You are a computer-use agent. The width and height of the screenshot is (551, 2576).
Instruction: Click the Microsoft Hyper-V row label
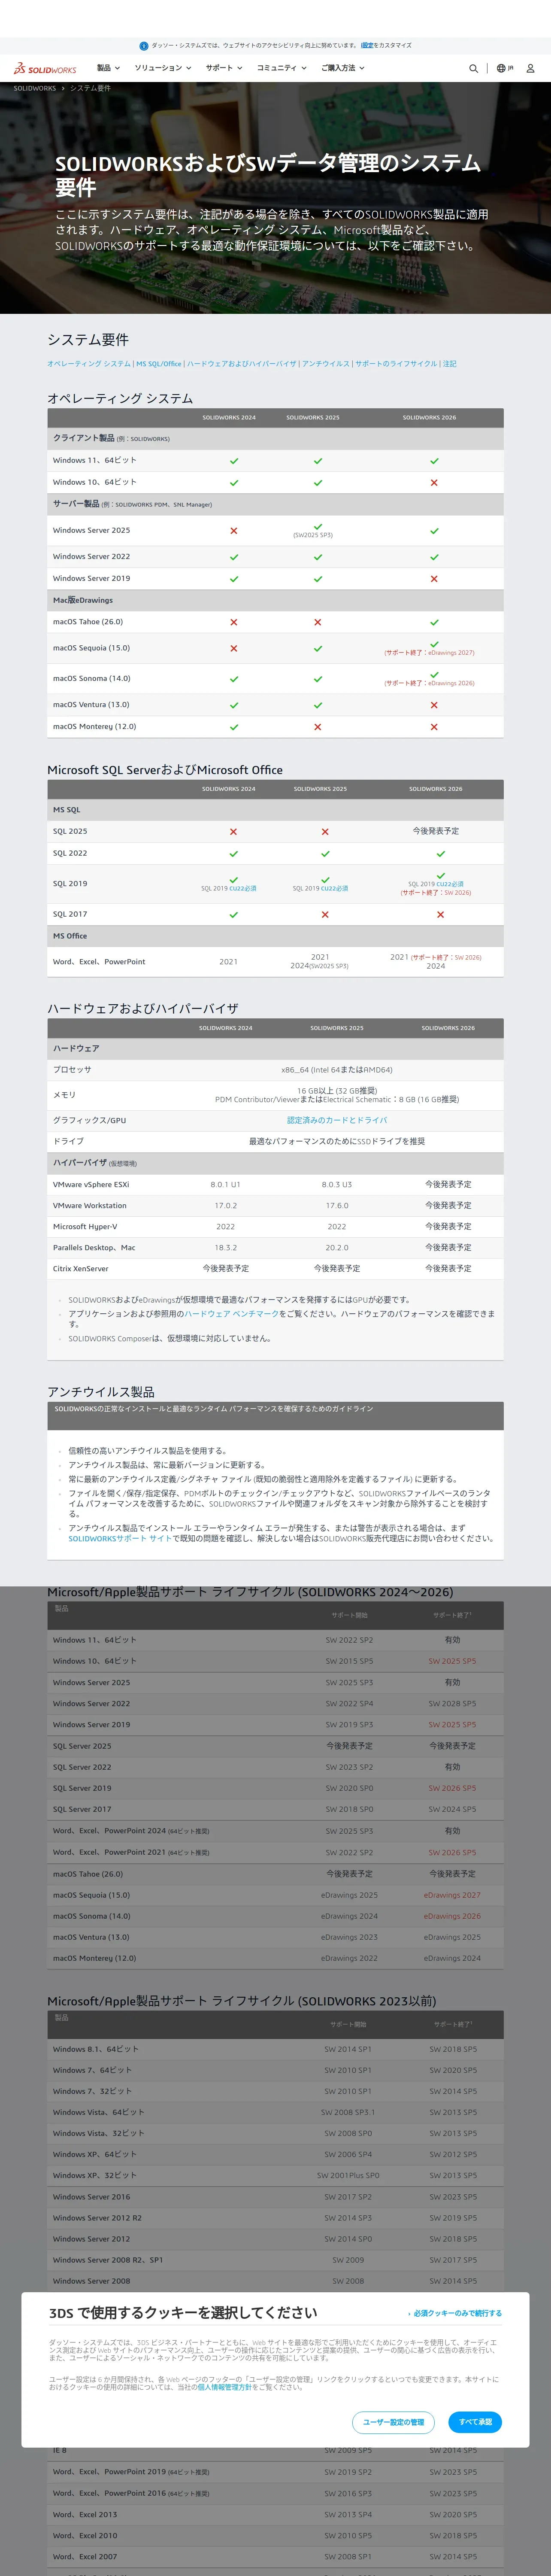point(85,1226)
